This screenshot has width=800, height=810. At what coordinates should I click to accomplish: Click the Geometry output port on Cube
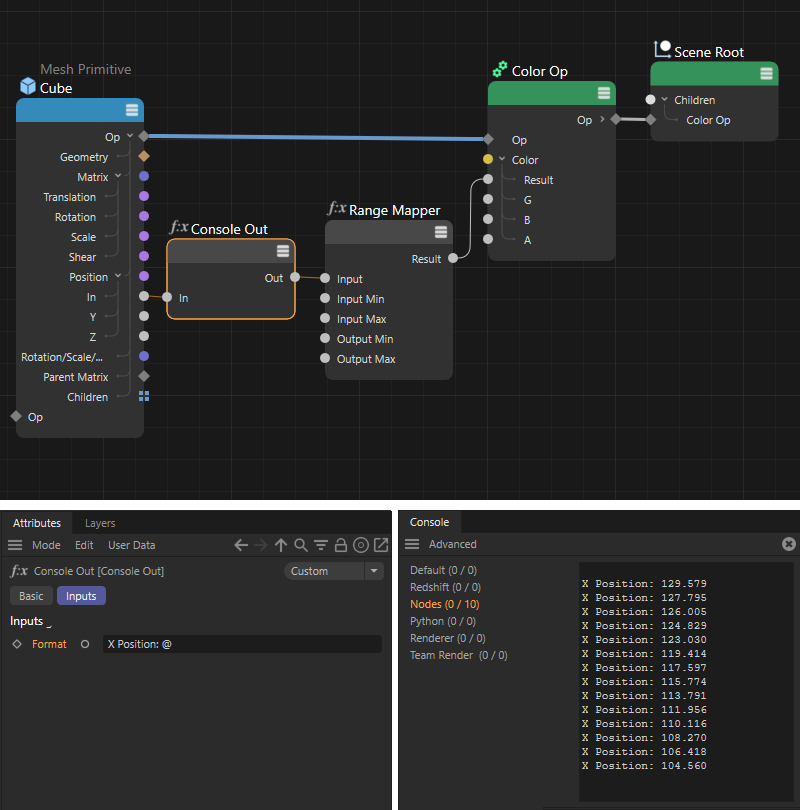click(144, 156)
